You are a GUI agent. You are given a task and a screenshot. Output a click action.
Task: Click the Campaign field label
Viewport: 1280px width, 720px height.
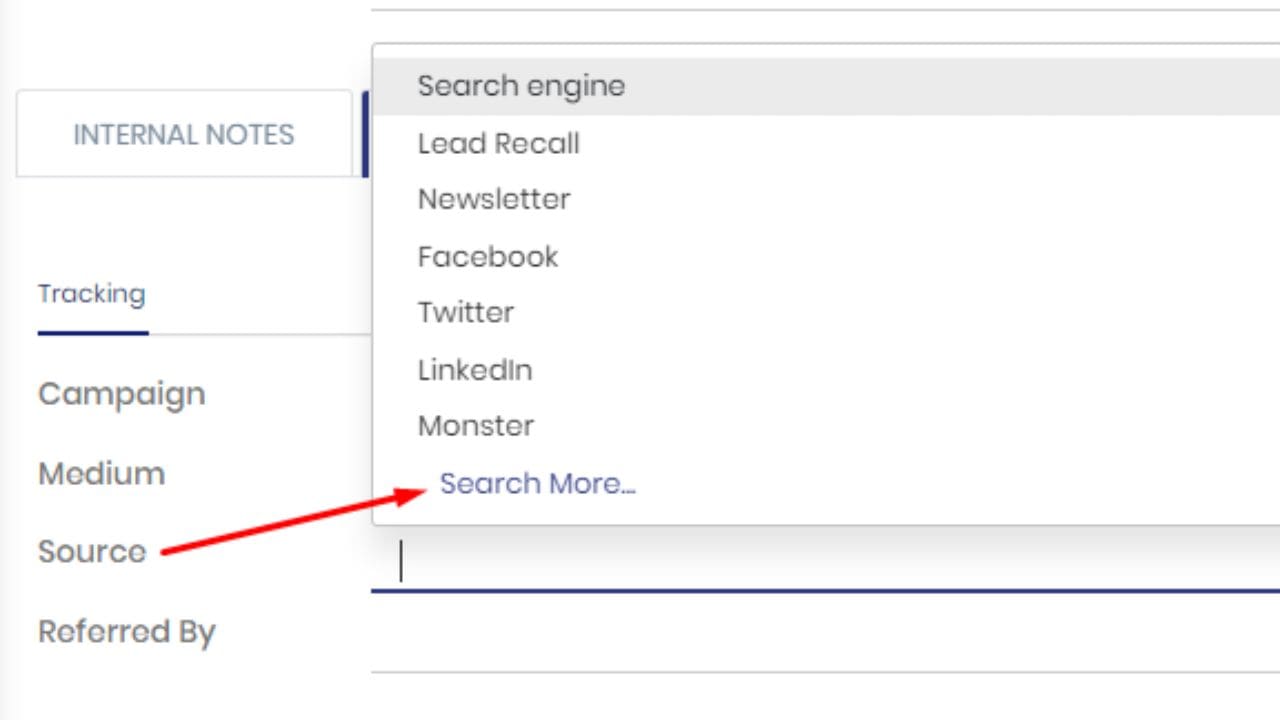122,394
